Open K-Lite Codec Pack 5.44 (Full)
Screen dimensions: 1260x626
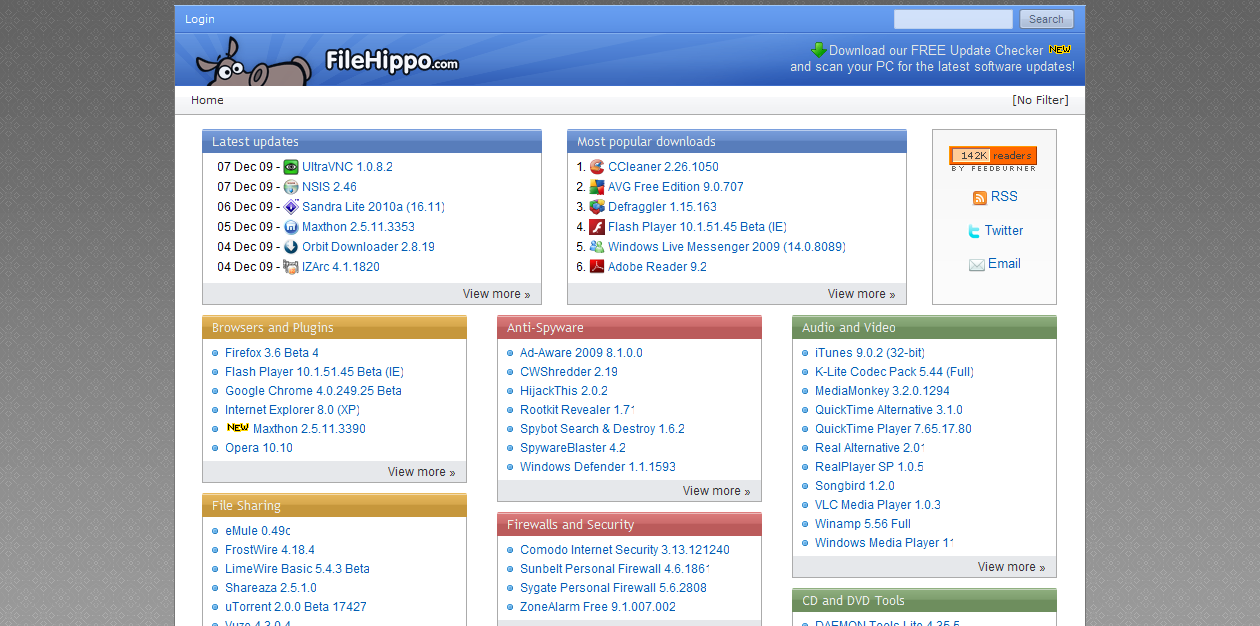[x=894, y=372]
